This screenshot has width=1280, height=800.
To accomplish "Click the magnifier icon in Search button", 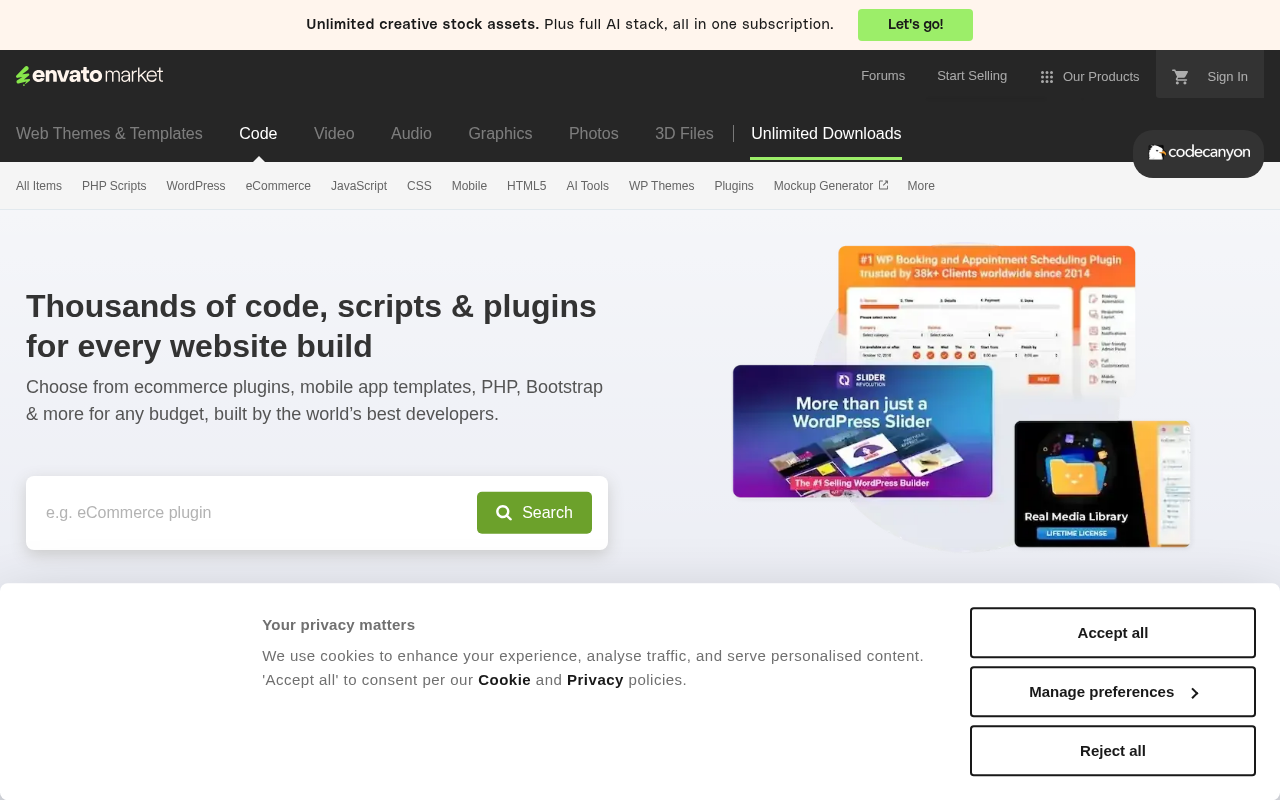I will click(x=504, y=513).
